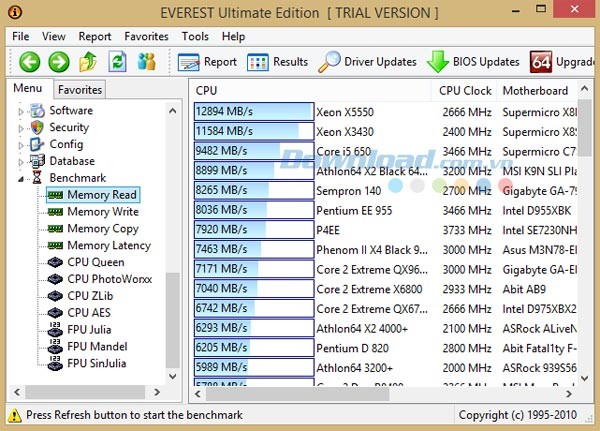Open Results from the toolbar

277,62
